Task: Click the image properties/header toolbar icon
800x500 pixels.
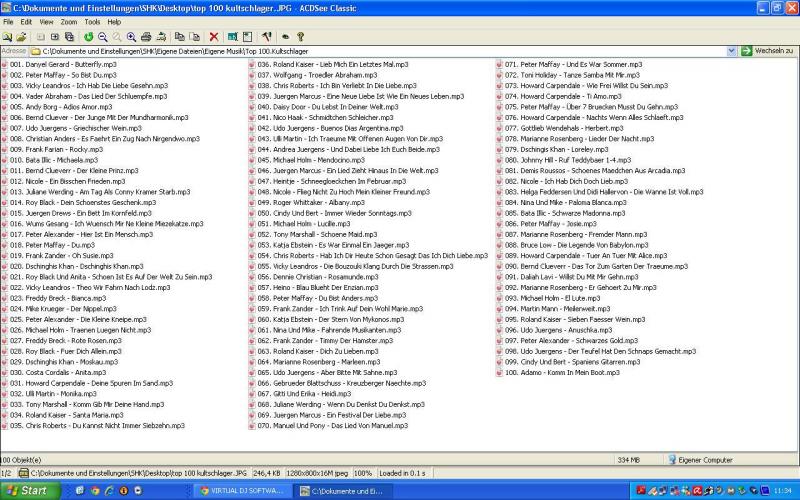Action: [x=247, y=37]
